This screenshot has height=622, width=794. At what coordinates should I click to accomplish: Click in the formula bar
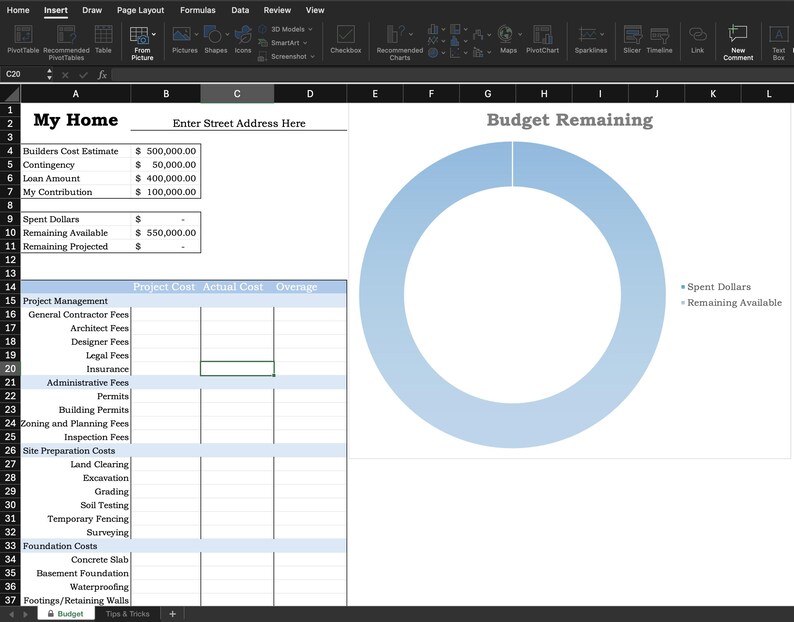[452, 75]
